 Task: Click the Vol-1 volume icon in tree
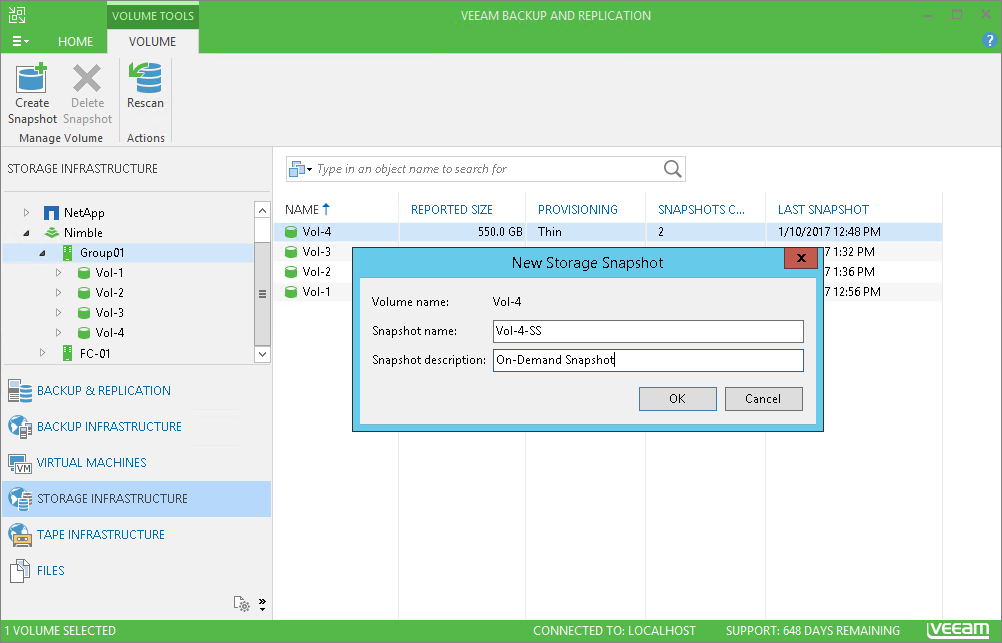click(84, 273)
